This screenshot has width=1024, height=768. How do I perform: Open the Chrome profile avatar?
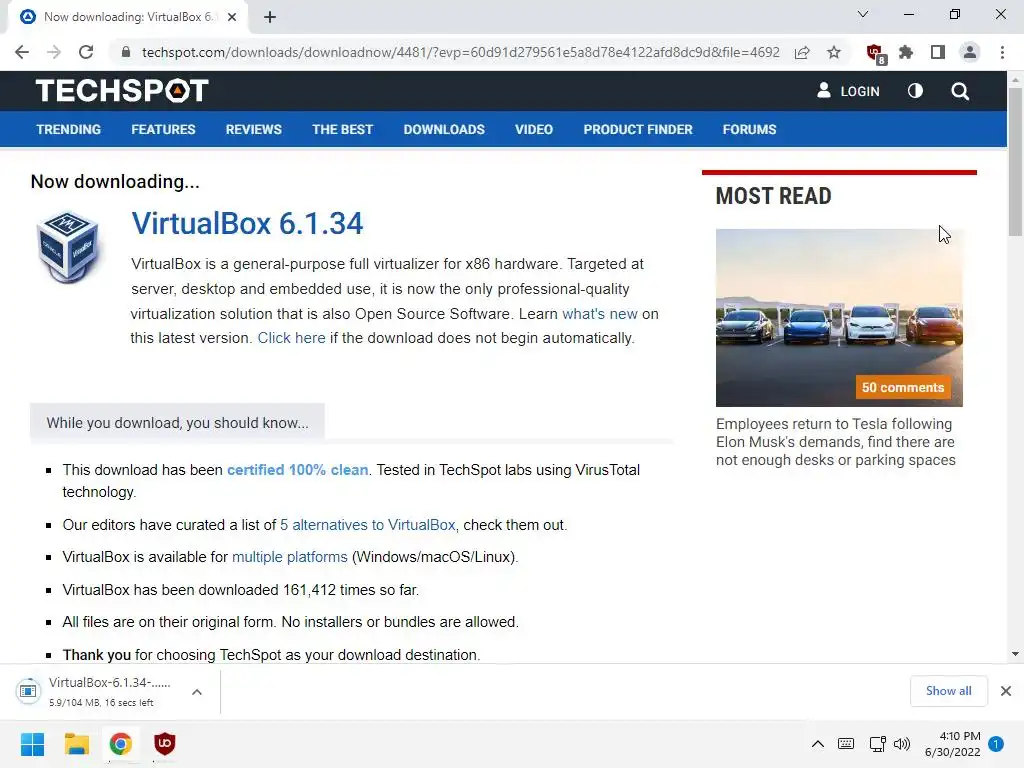pyautogui.click(x=970, y=52)
